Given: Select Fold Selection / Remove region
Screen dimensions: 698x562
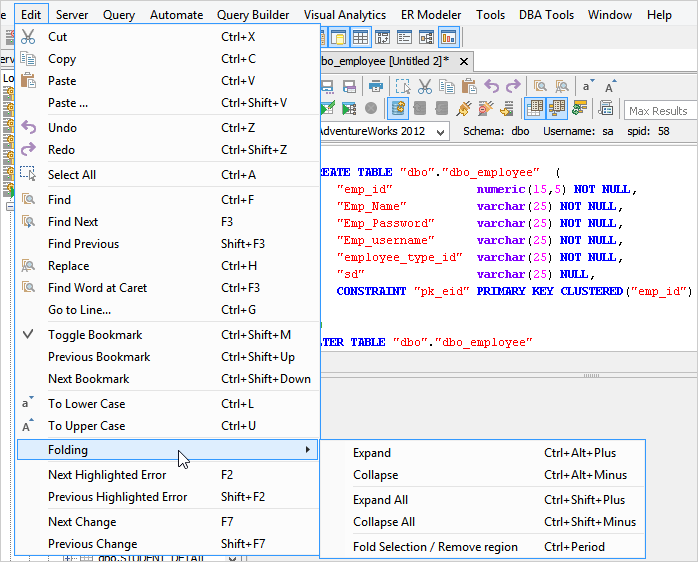Looking at the screenshot, I should [435, 547].
